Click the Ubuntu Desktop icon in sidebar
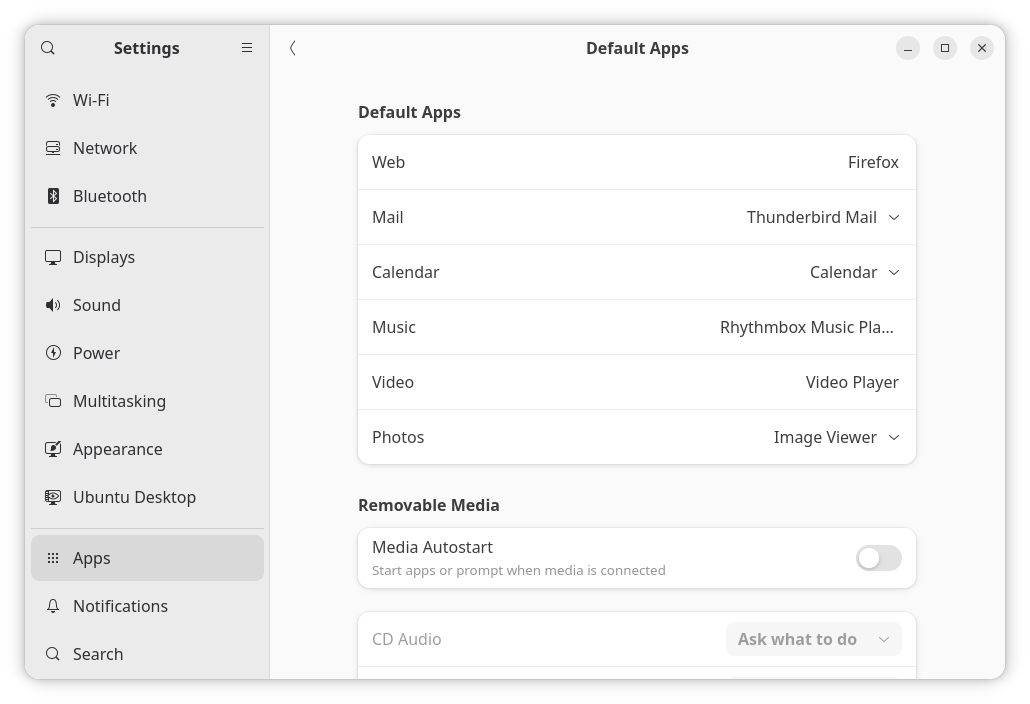Viewport: 1030px width, 704px height. tap(53, 497)
